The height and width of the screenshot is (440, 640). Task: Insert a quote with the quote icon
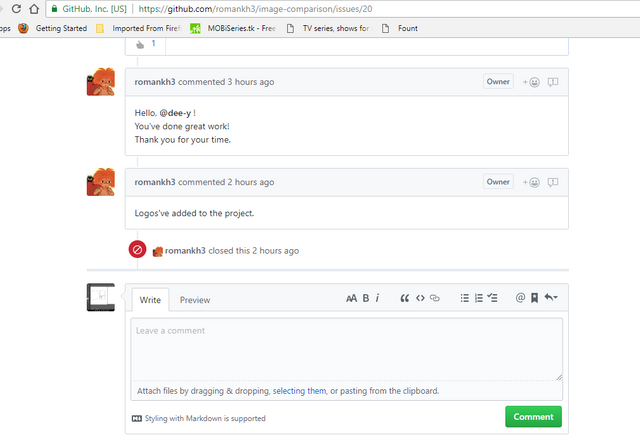tap(404, 298)
